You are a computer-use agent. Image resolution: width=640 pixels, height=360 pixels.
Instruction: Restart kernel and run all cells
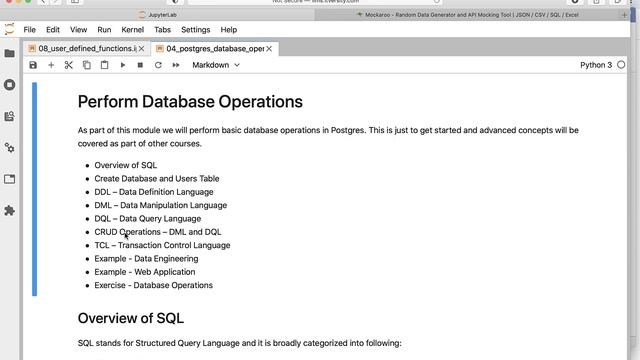click(x=176, y=65)
